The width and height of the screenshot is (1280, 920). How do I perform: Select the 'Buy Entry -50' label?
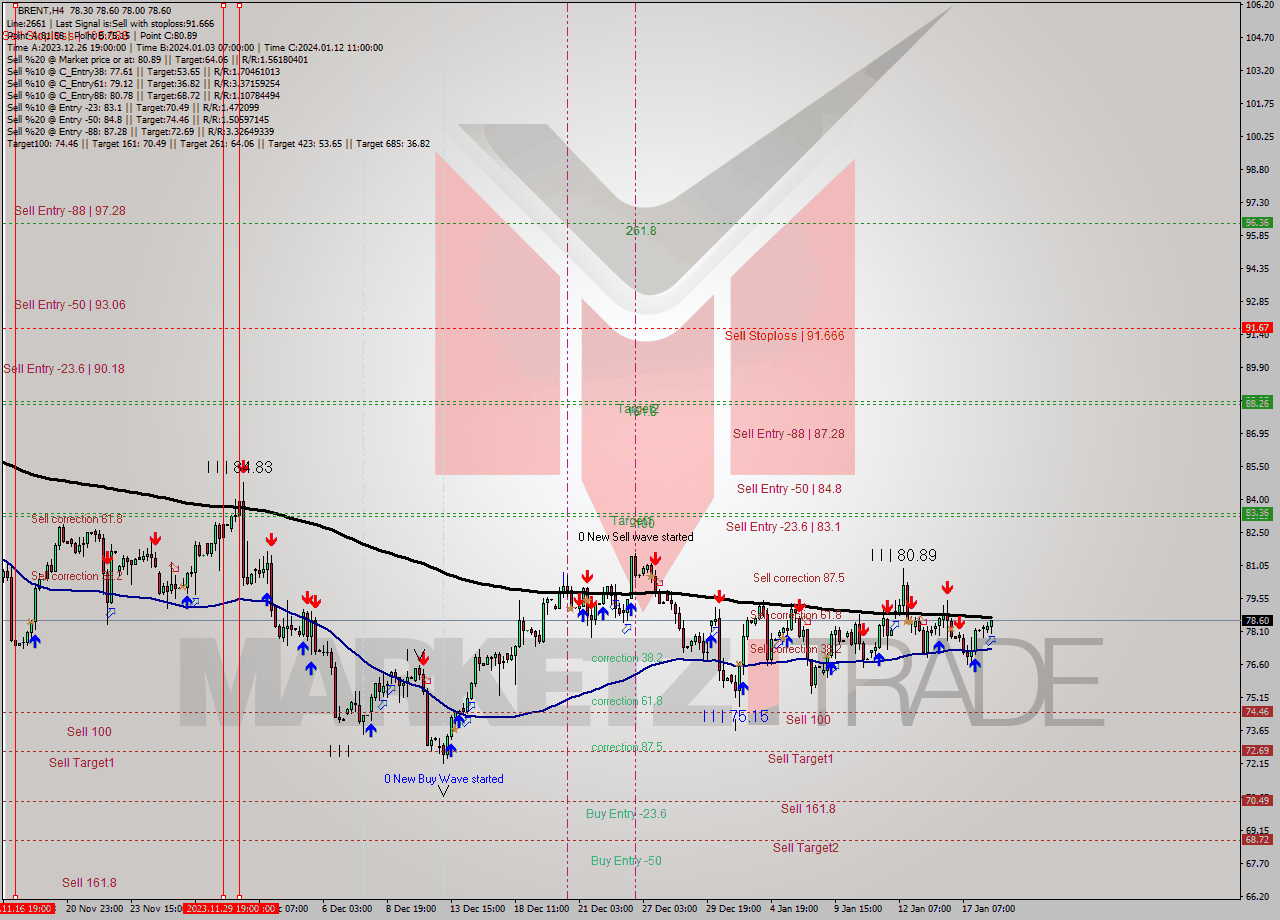pos(626,861)
